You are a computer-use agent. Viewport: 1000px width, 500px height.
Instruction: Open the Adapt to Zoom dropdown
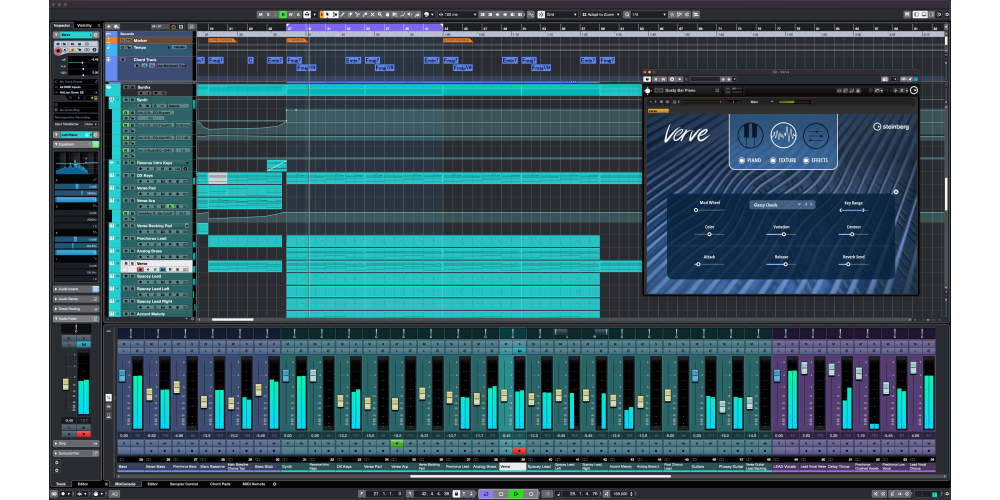click(x=601, y=14)
